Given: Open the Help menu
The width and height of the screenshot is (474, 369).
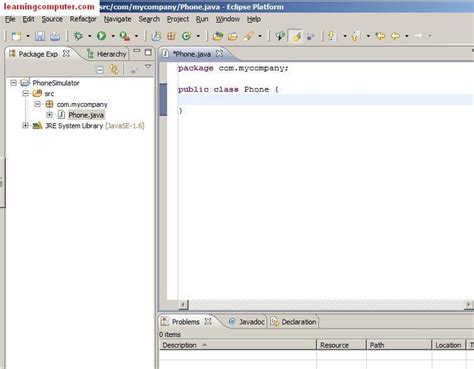Looking at the screenshot, I should point(254,19).
